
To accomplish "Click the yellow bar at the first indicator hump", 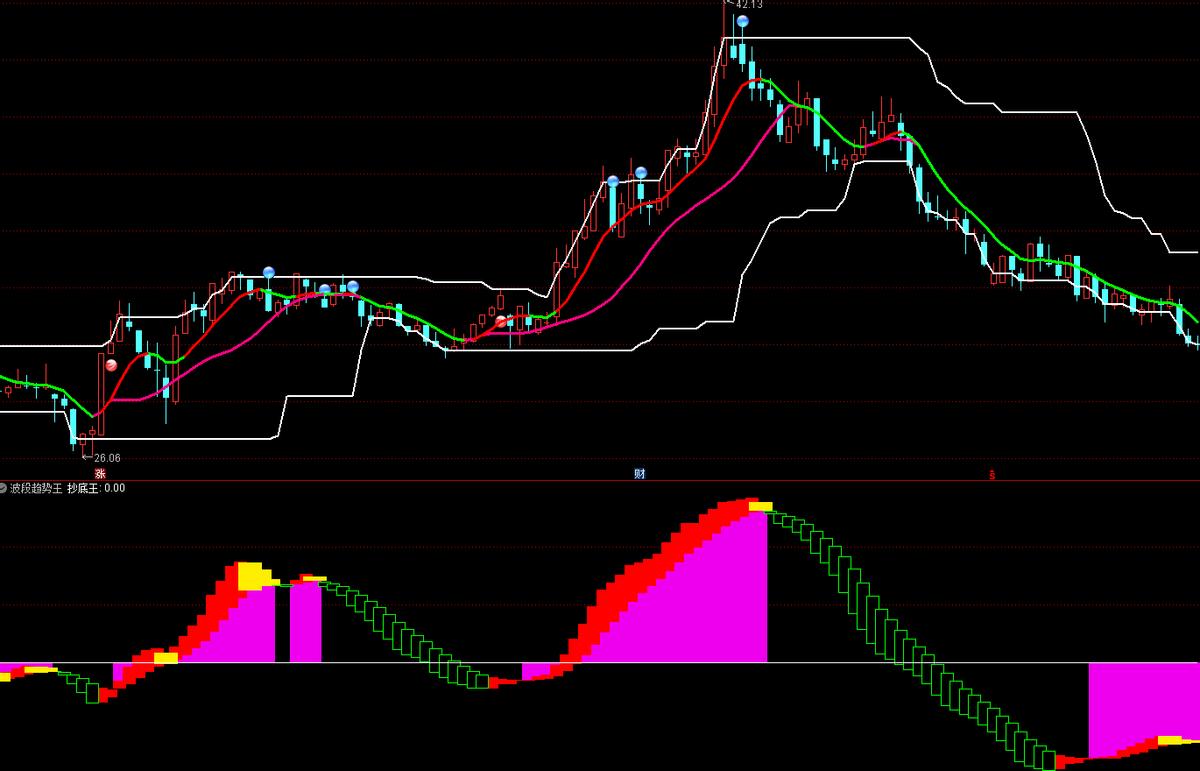I will click(255, 575).
